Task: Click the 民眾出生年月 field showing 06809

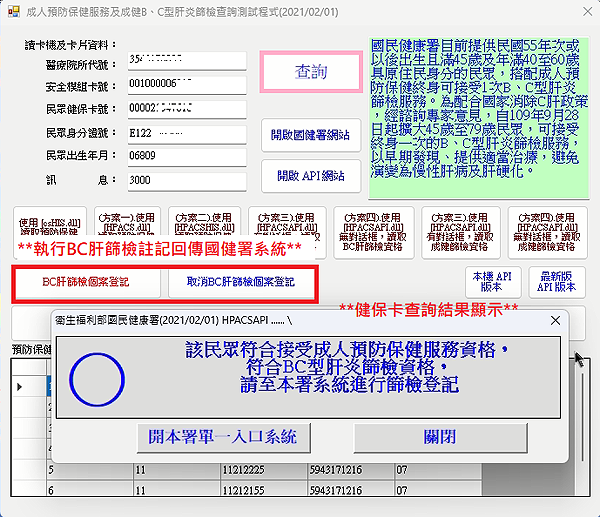Action: click(x=185, y=156)
